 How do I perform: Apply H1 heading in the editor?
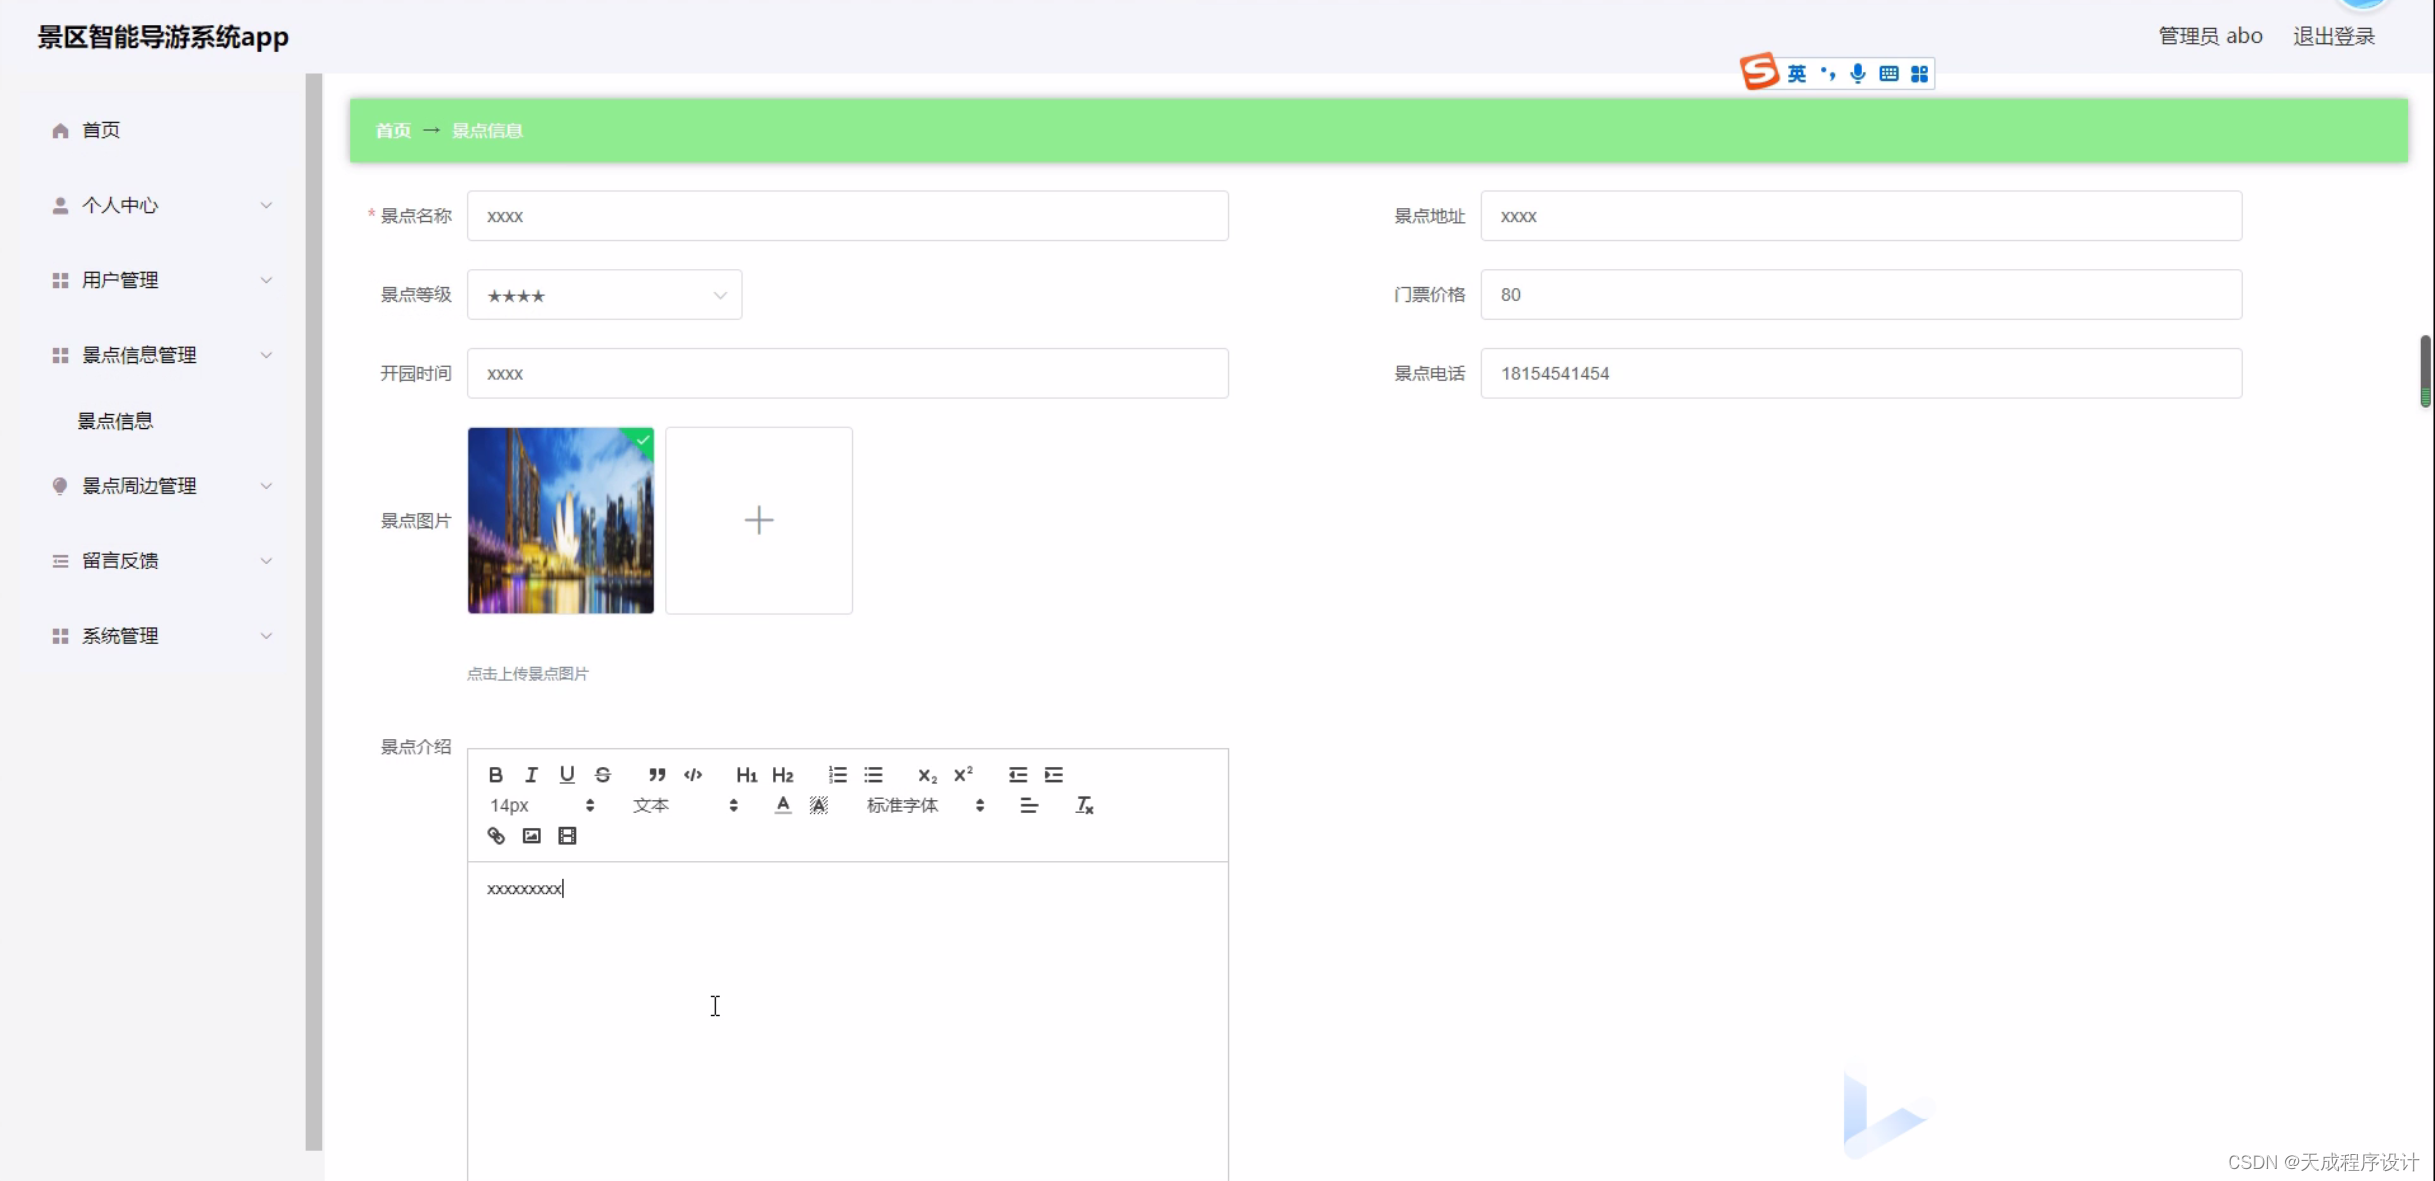click(x=746, y=774)
